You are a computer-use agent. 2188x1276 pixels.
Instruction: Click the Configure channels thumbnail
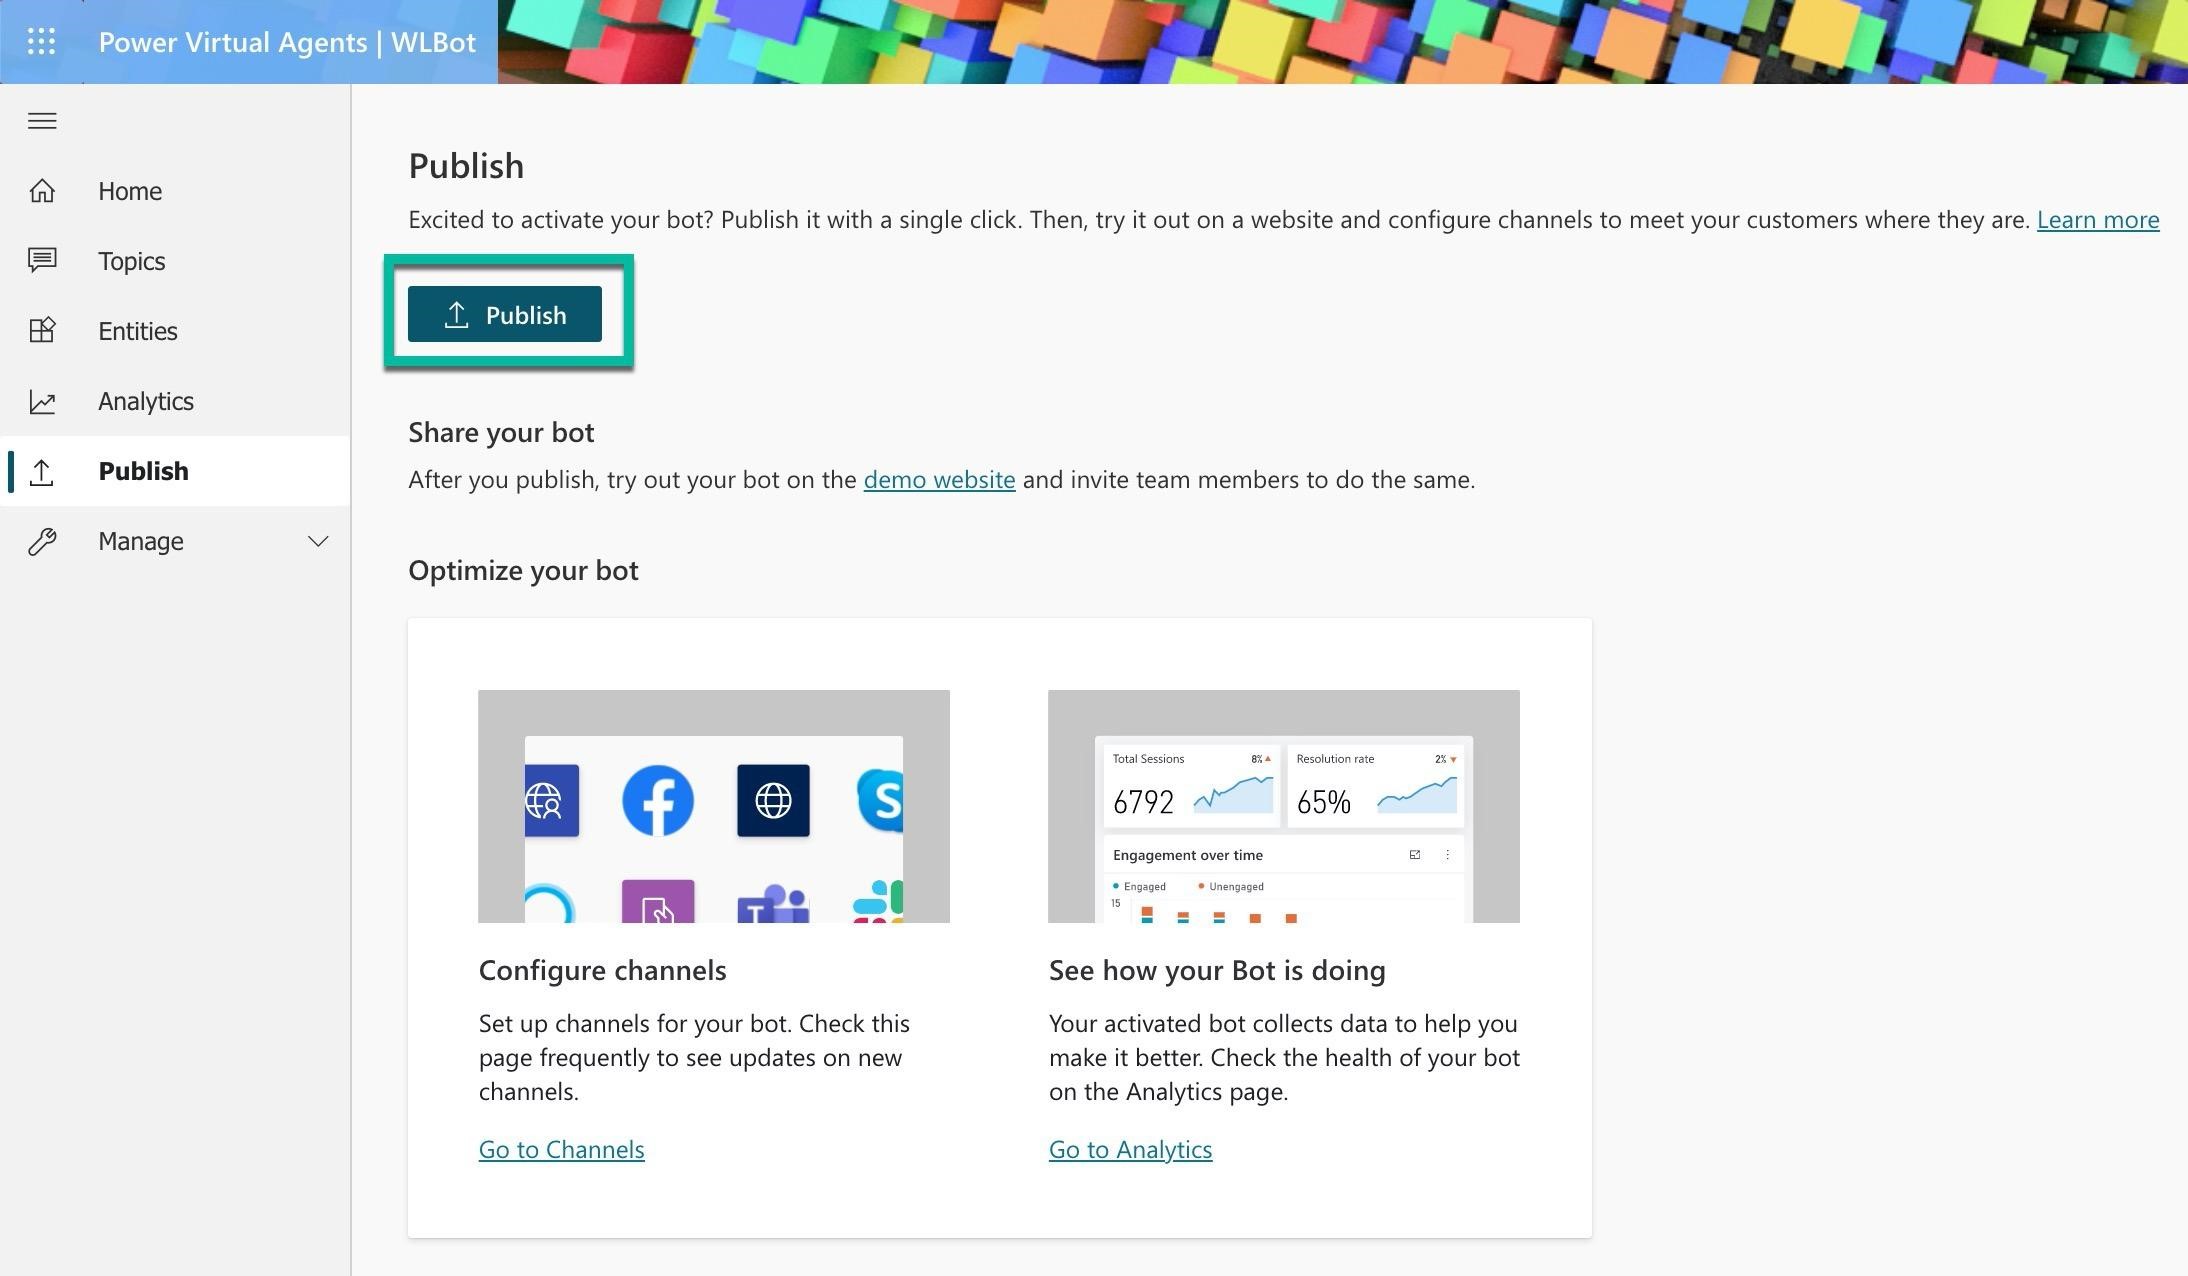[714, 805]
